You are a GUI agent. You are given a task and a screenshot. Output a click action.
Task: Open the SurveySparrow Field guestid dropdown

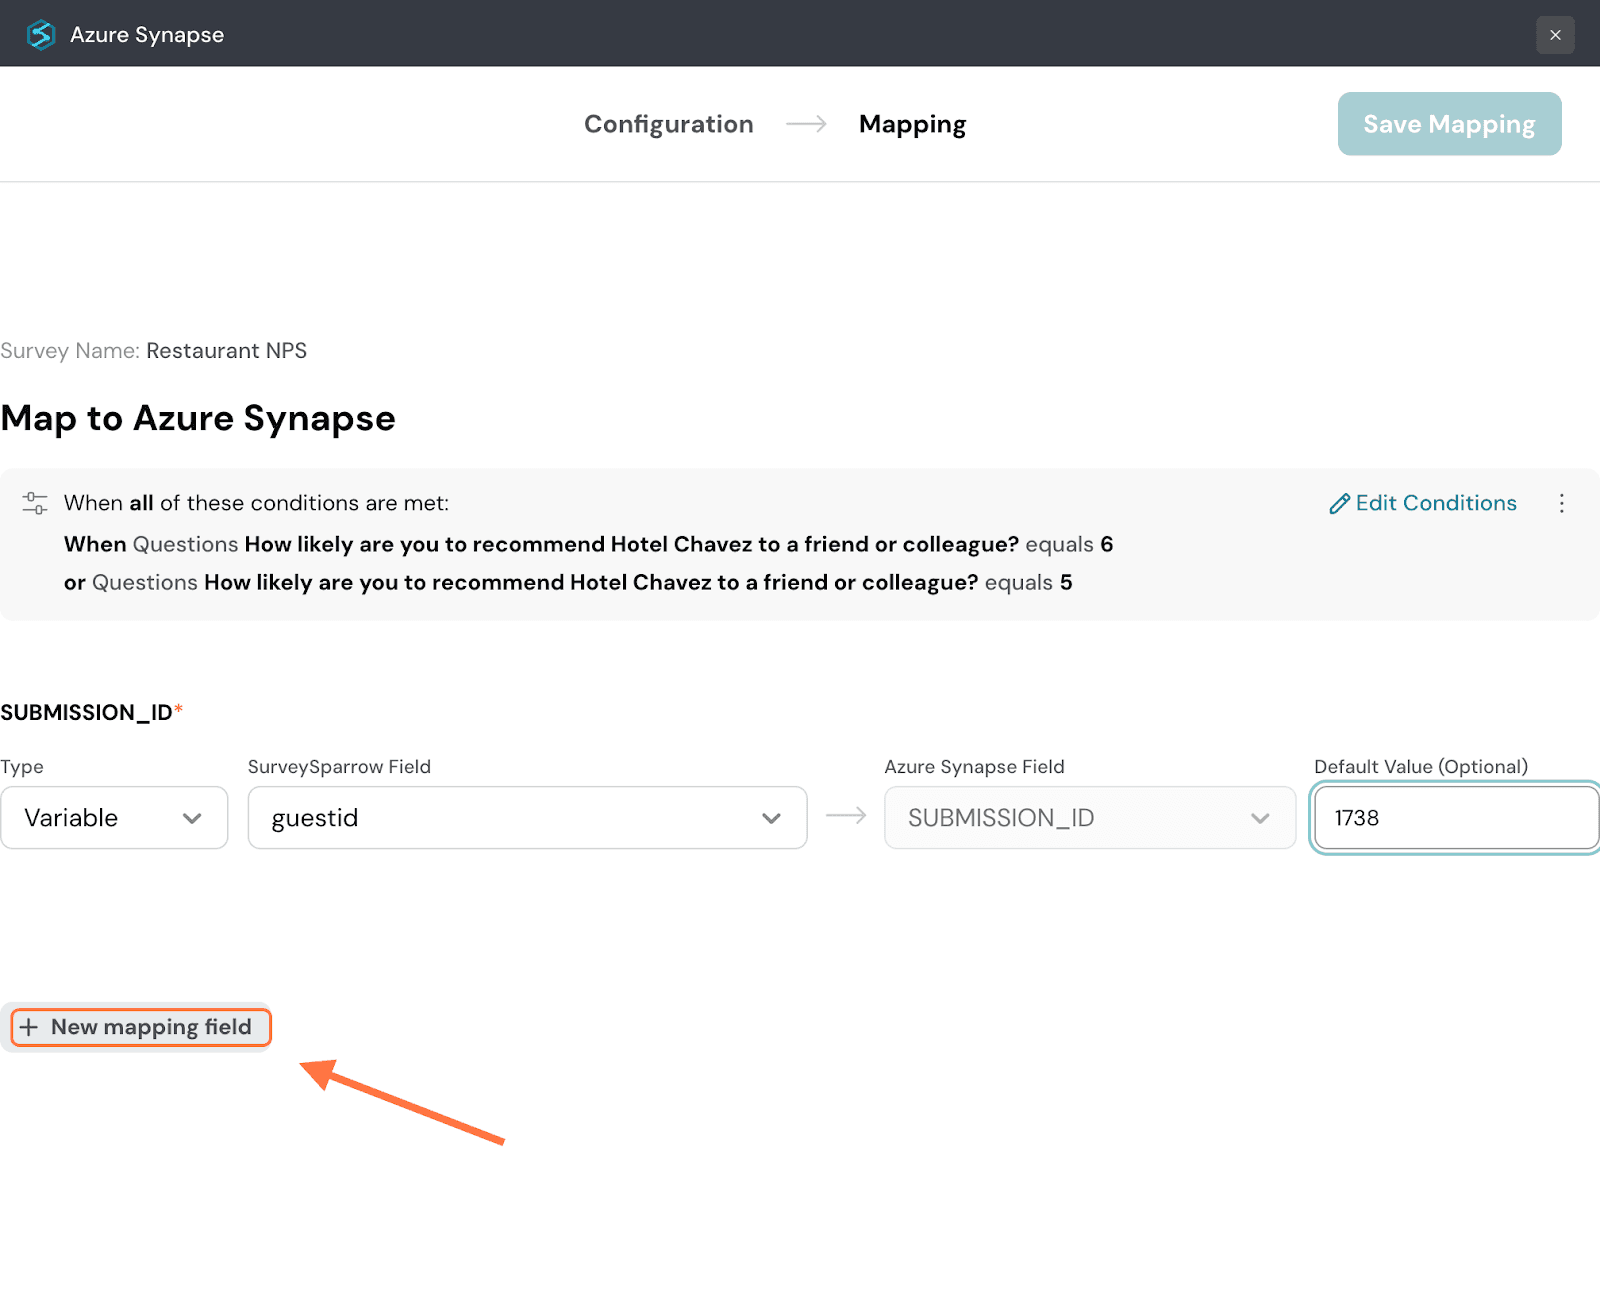pos(527,818)
